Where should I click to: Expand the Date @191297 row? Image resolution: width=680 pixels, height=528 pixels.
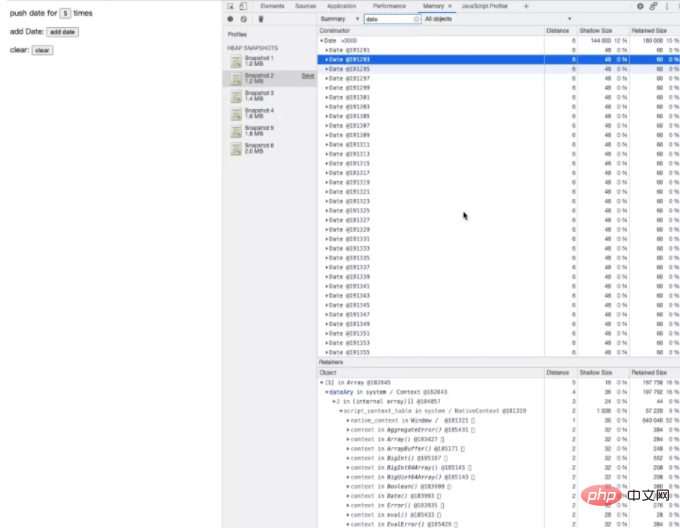[327, 78]
